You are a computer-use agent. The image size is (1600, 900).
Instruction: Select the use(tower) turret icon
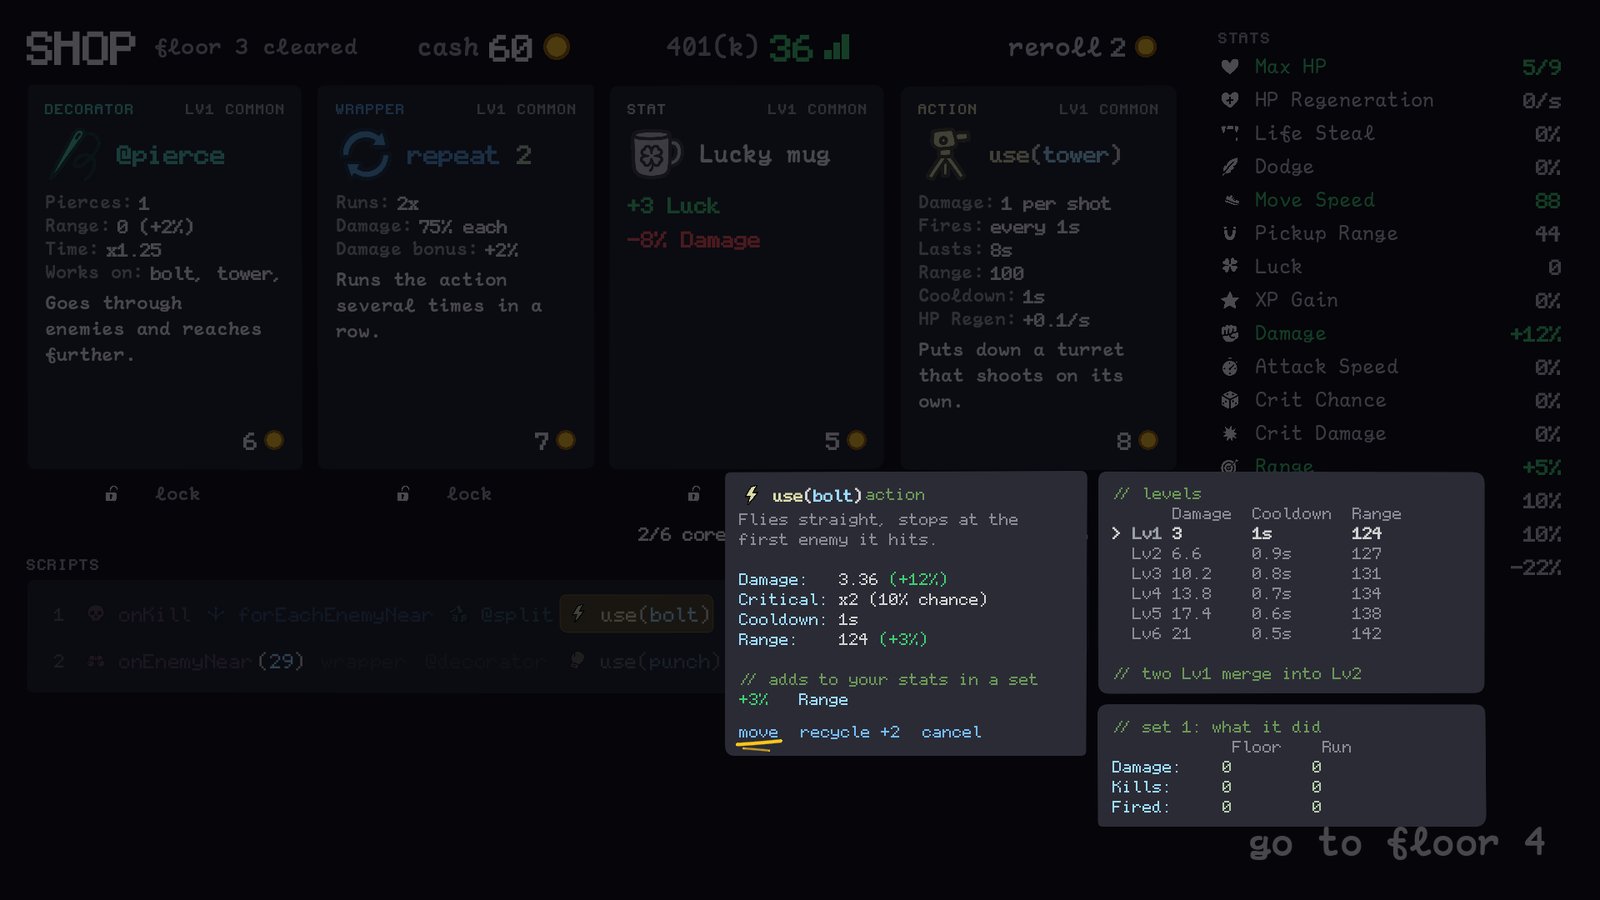tap(947, 155)
